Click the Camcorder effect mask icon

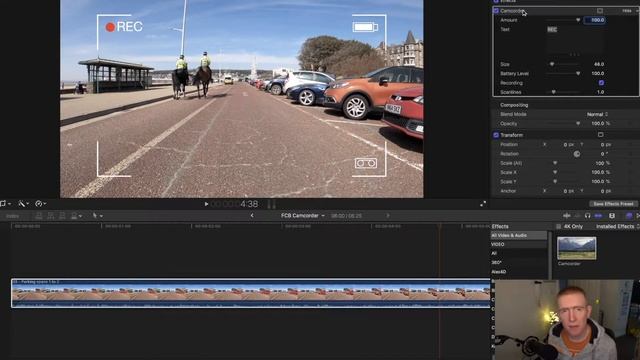pos(600,11)
